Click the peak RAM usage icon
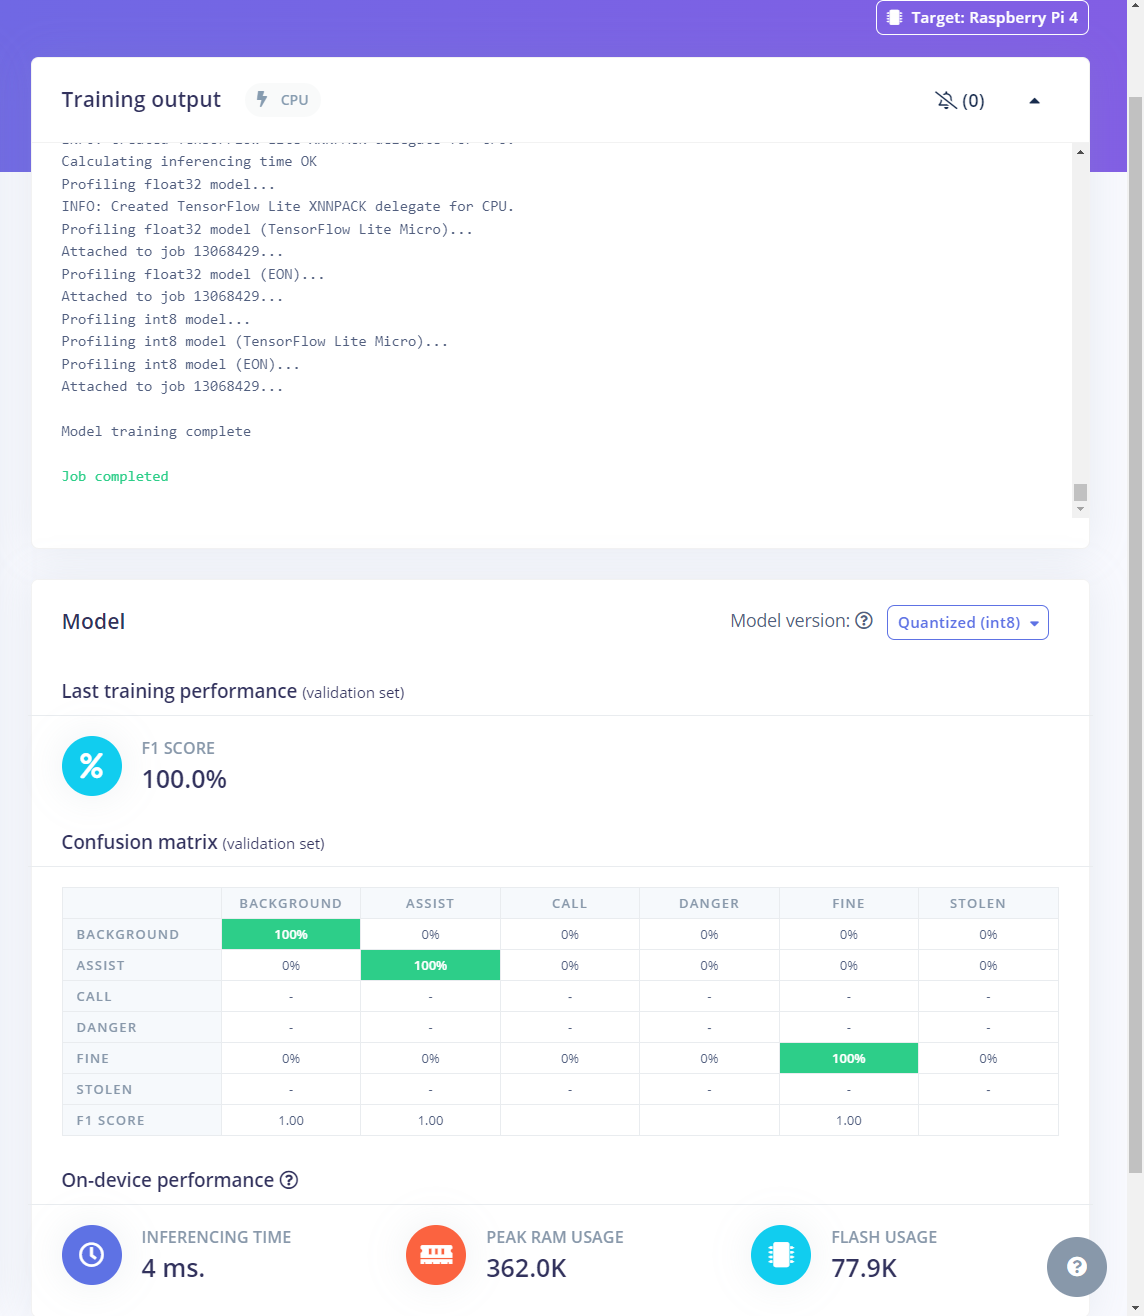This screenshot has height=1316, width=1144. tap(436, 1254)
